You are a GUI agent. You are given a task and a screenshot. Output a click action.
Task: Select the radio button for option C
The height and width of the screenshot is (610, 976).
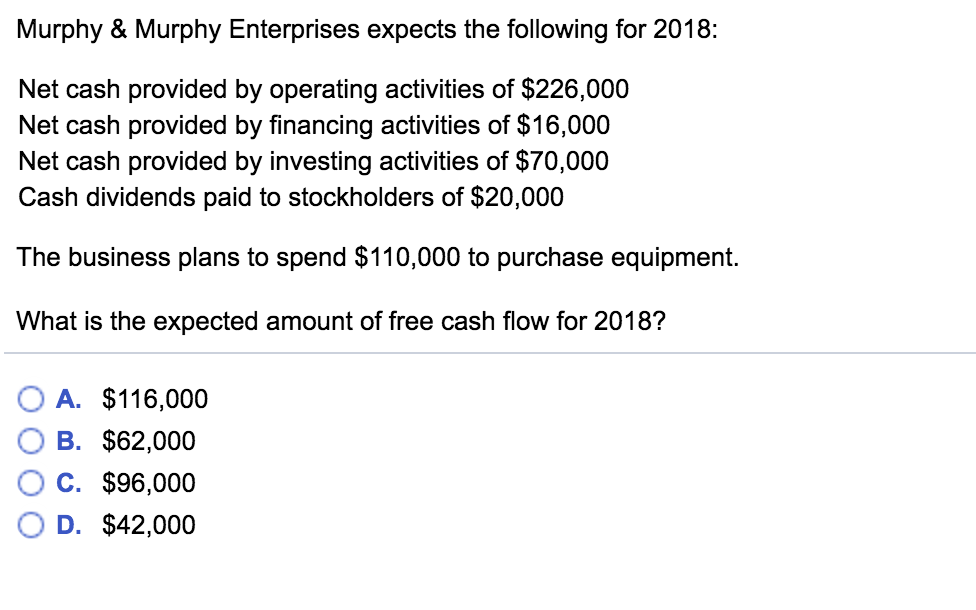coord(31,483)
